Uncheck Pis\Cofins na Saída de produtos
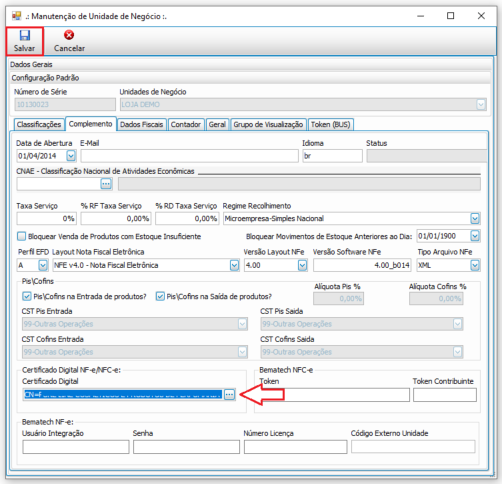 click(160, 296)
